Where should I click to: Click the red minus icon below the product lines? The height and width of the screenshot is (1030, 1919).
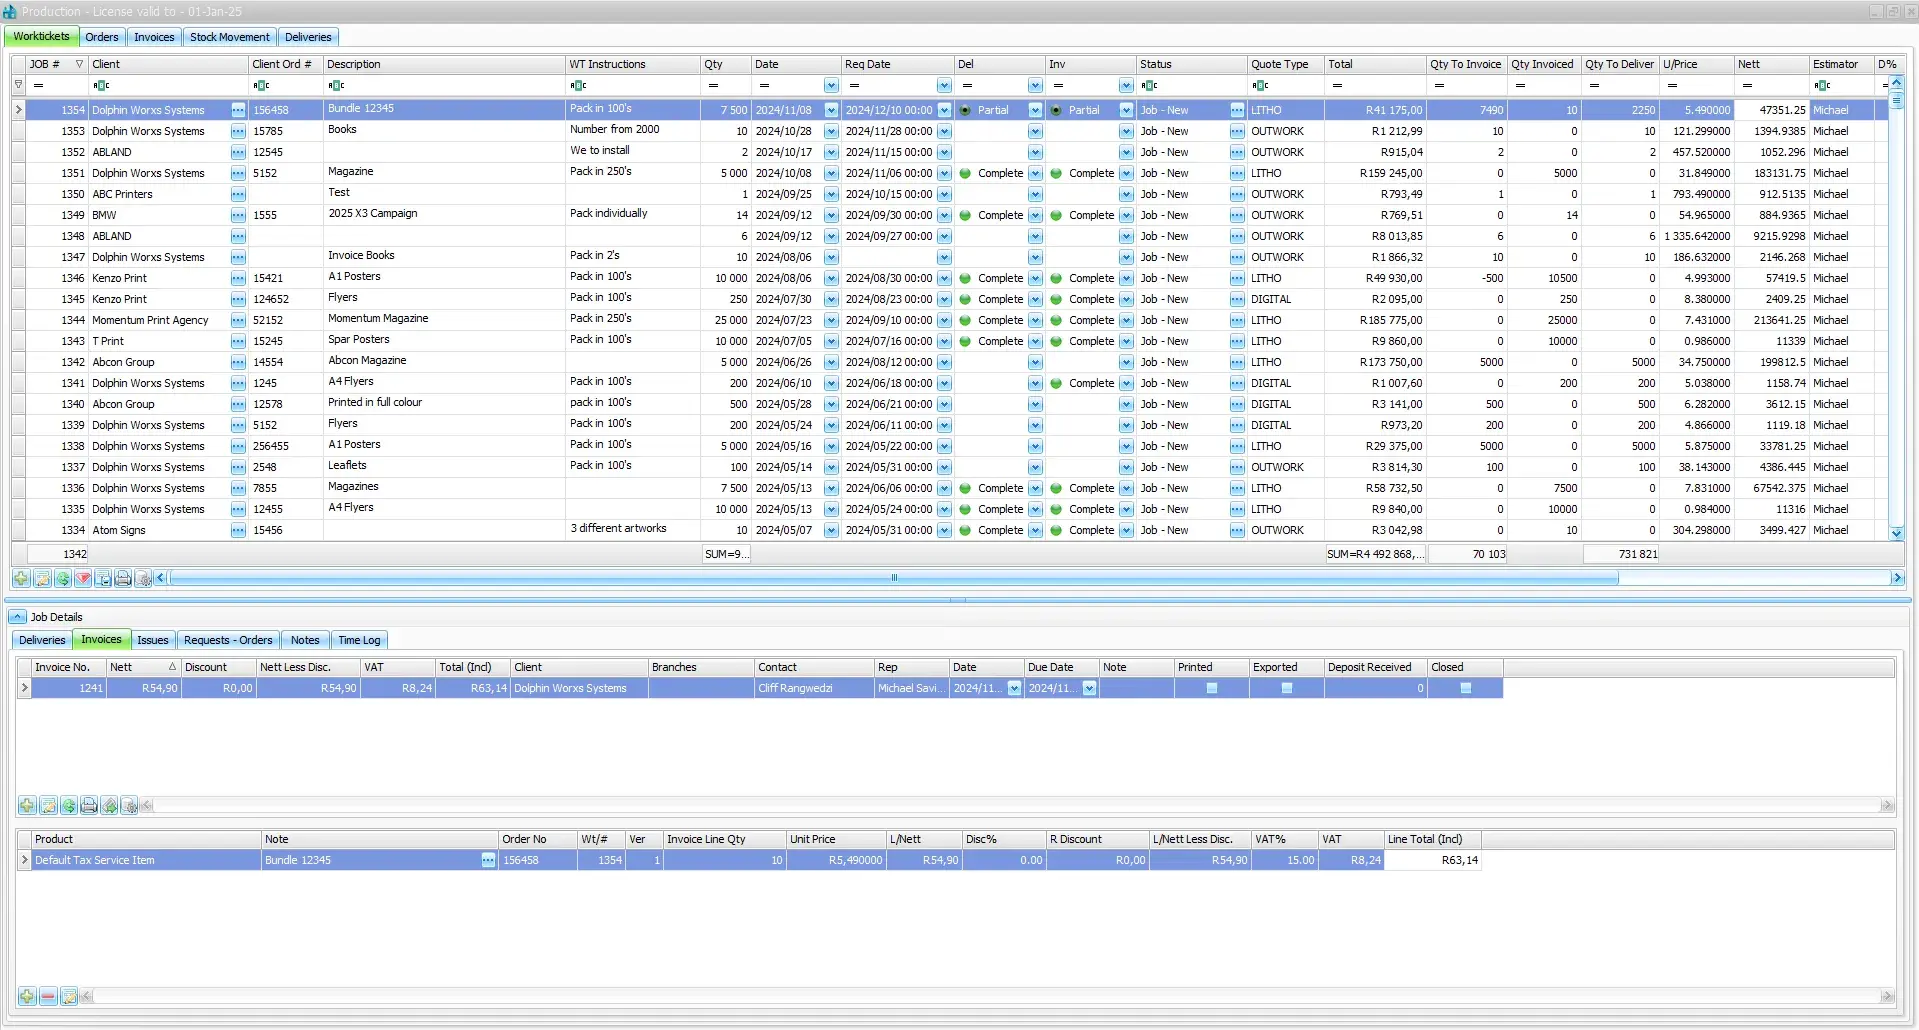tap(48, 997)
